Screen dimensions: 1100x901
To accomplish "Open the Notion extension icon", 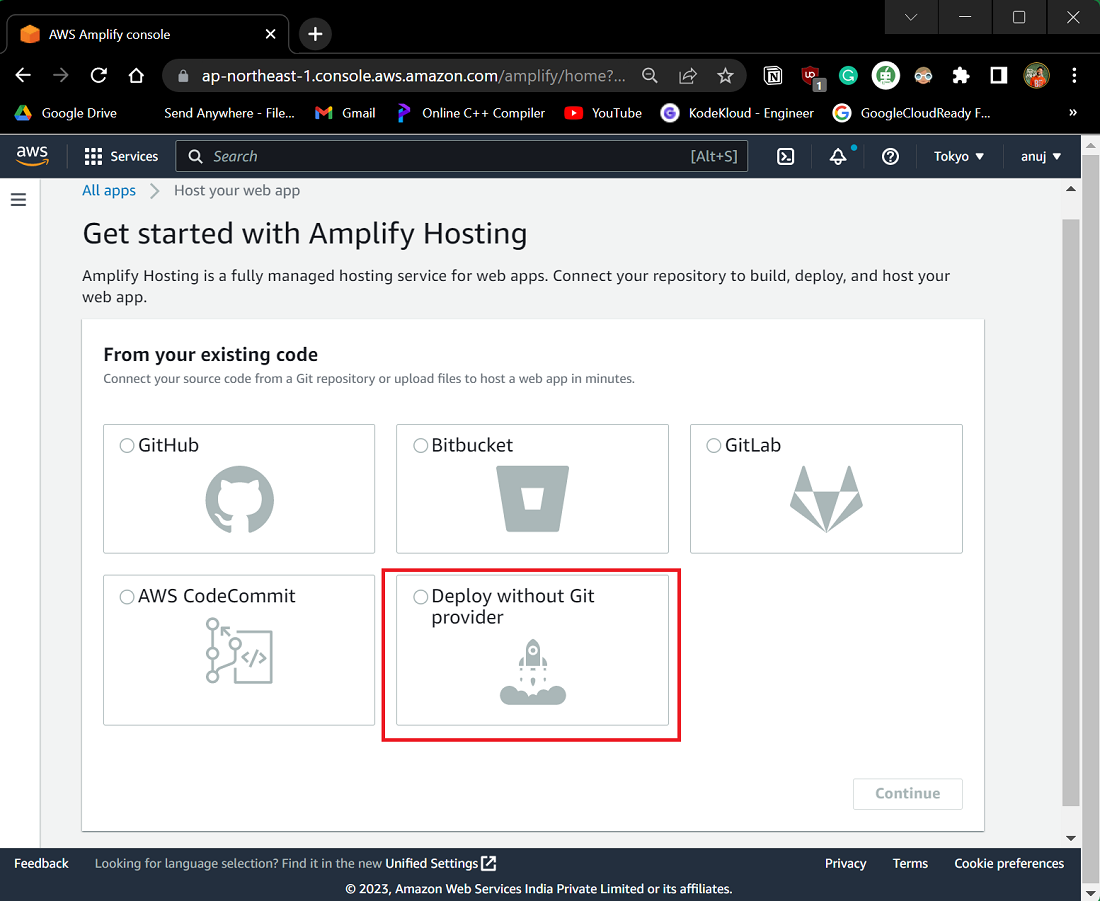I will [x=773, y=76].
